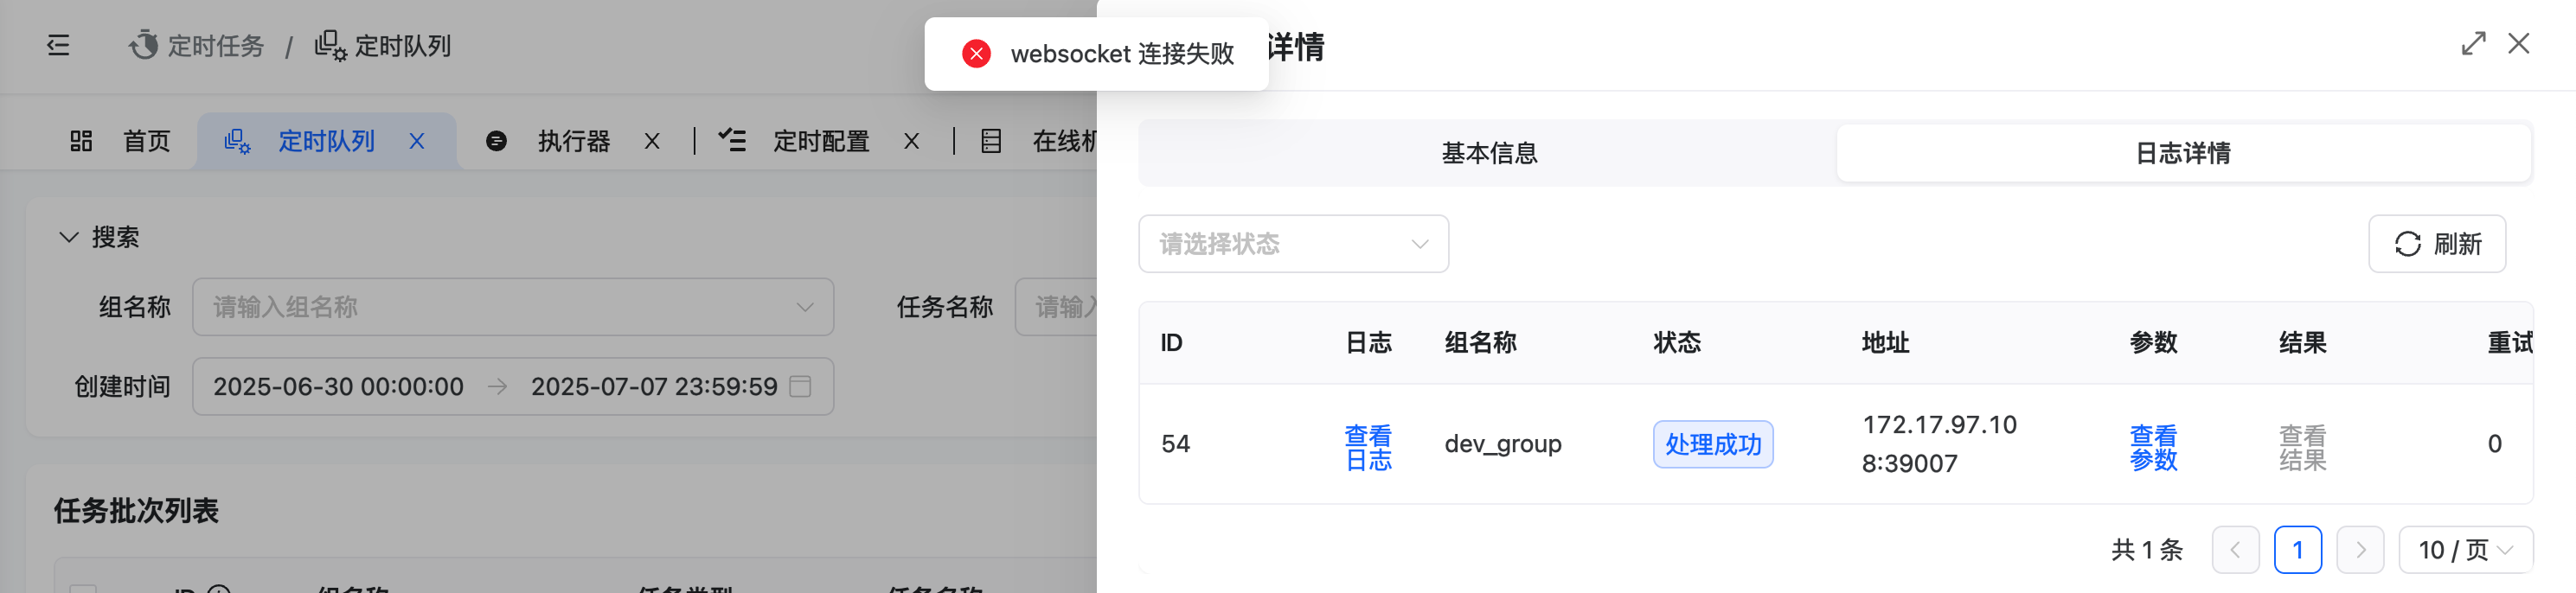Click the 首页 grid icon
The height and width of the screenshot is (593, 2576).
(81, 141)
